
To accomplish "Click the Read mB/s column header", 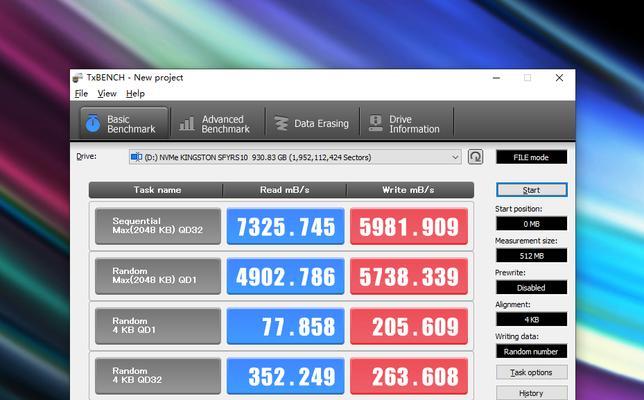I will coord(285,190).
